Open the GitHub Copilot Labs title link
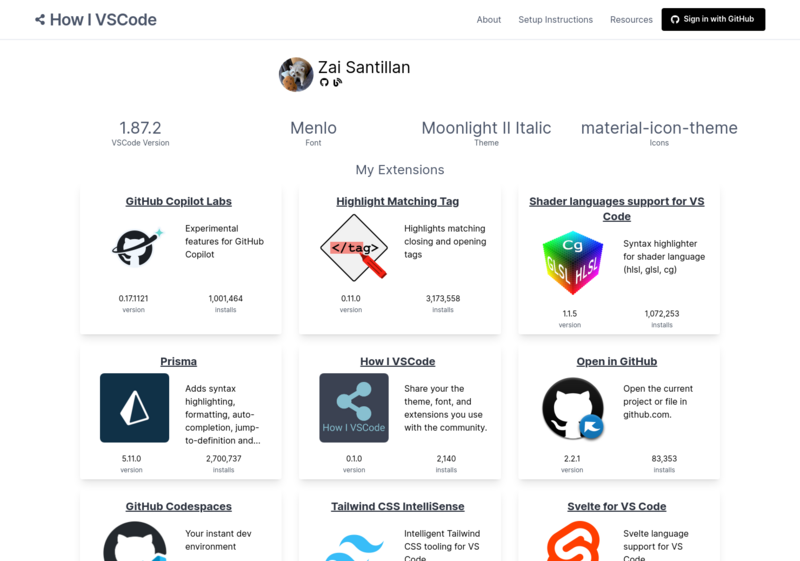Viewport: 800px width, 561px height. tap(179, 201)
